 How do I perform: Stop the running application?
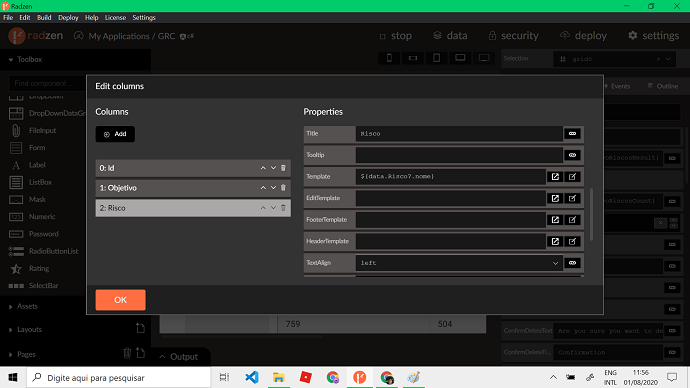pyautogui.click(x=396, y=36)
